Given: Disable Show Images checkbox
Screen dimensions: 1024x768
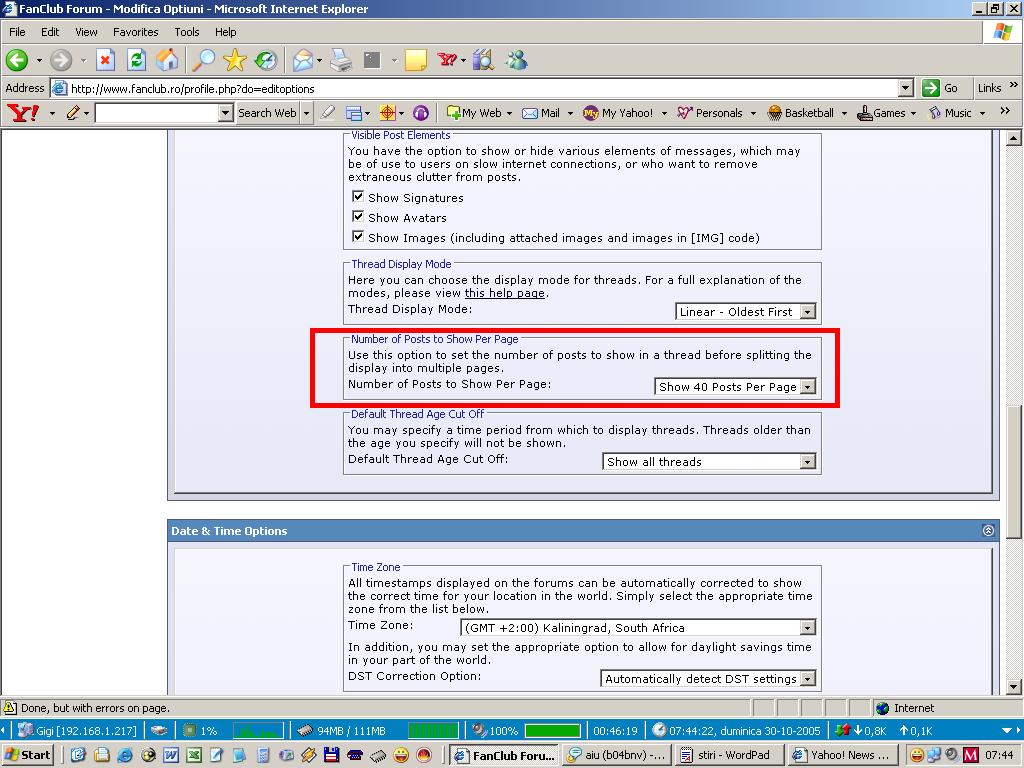Looking at the screenshot, I should pyautogui.click(x=358, y=237).
